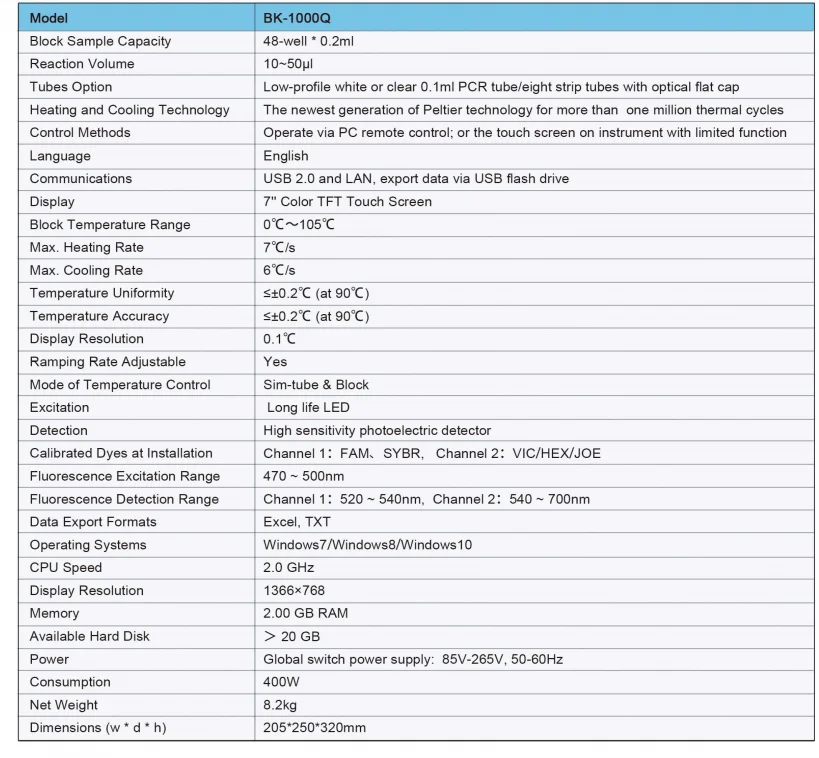Click the BK-1000Q model value
819x758 pixels.
(x=292, y=18)
